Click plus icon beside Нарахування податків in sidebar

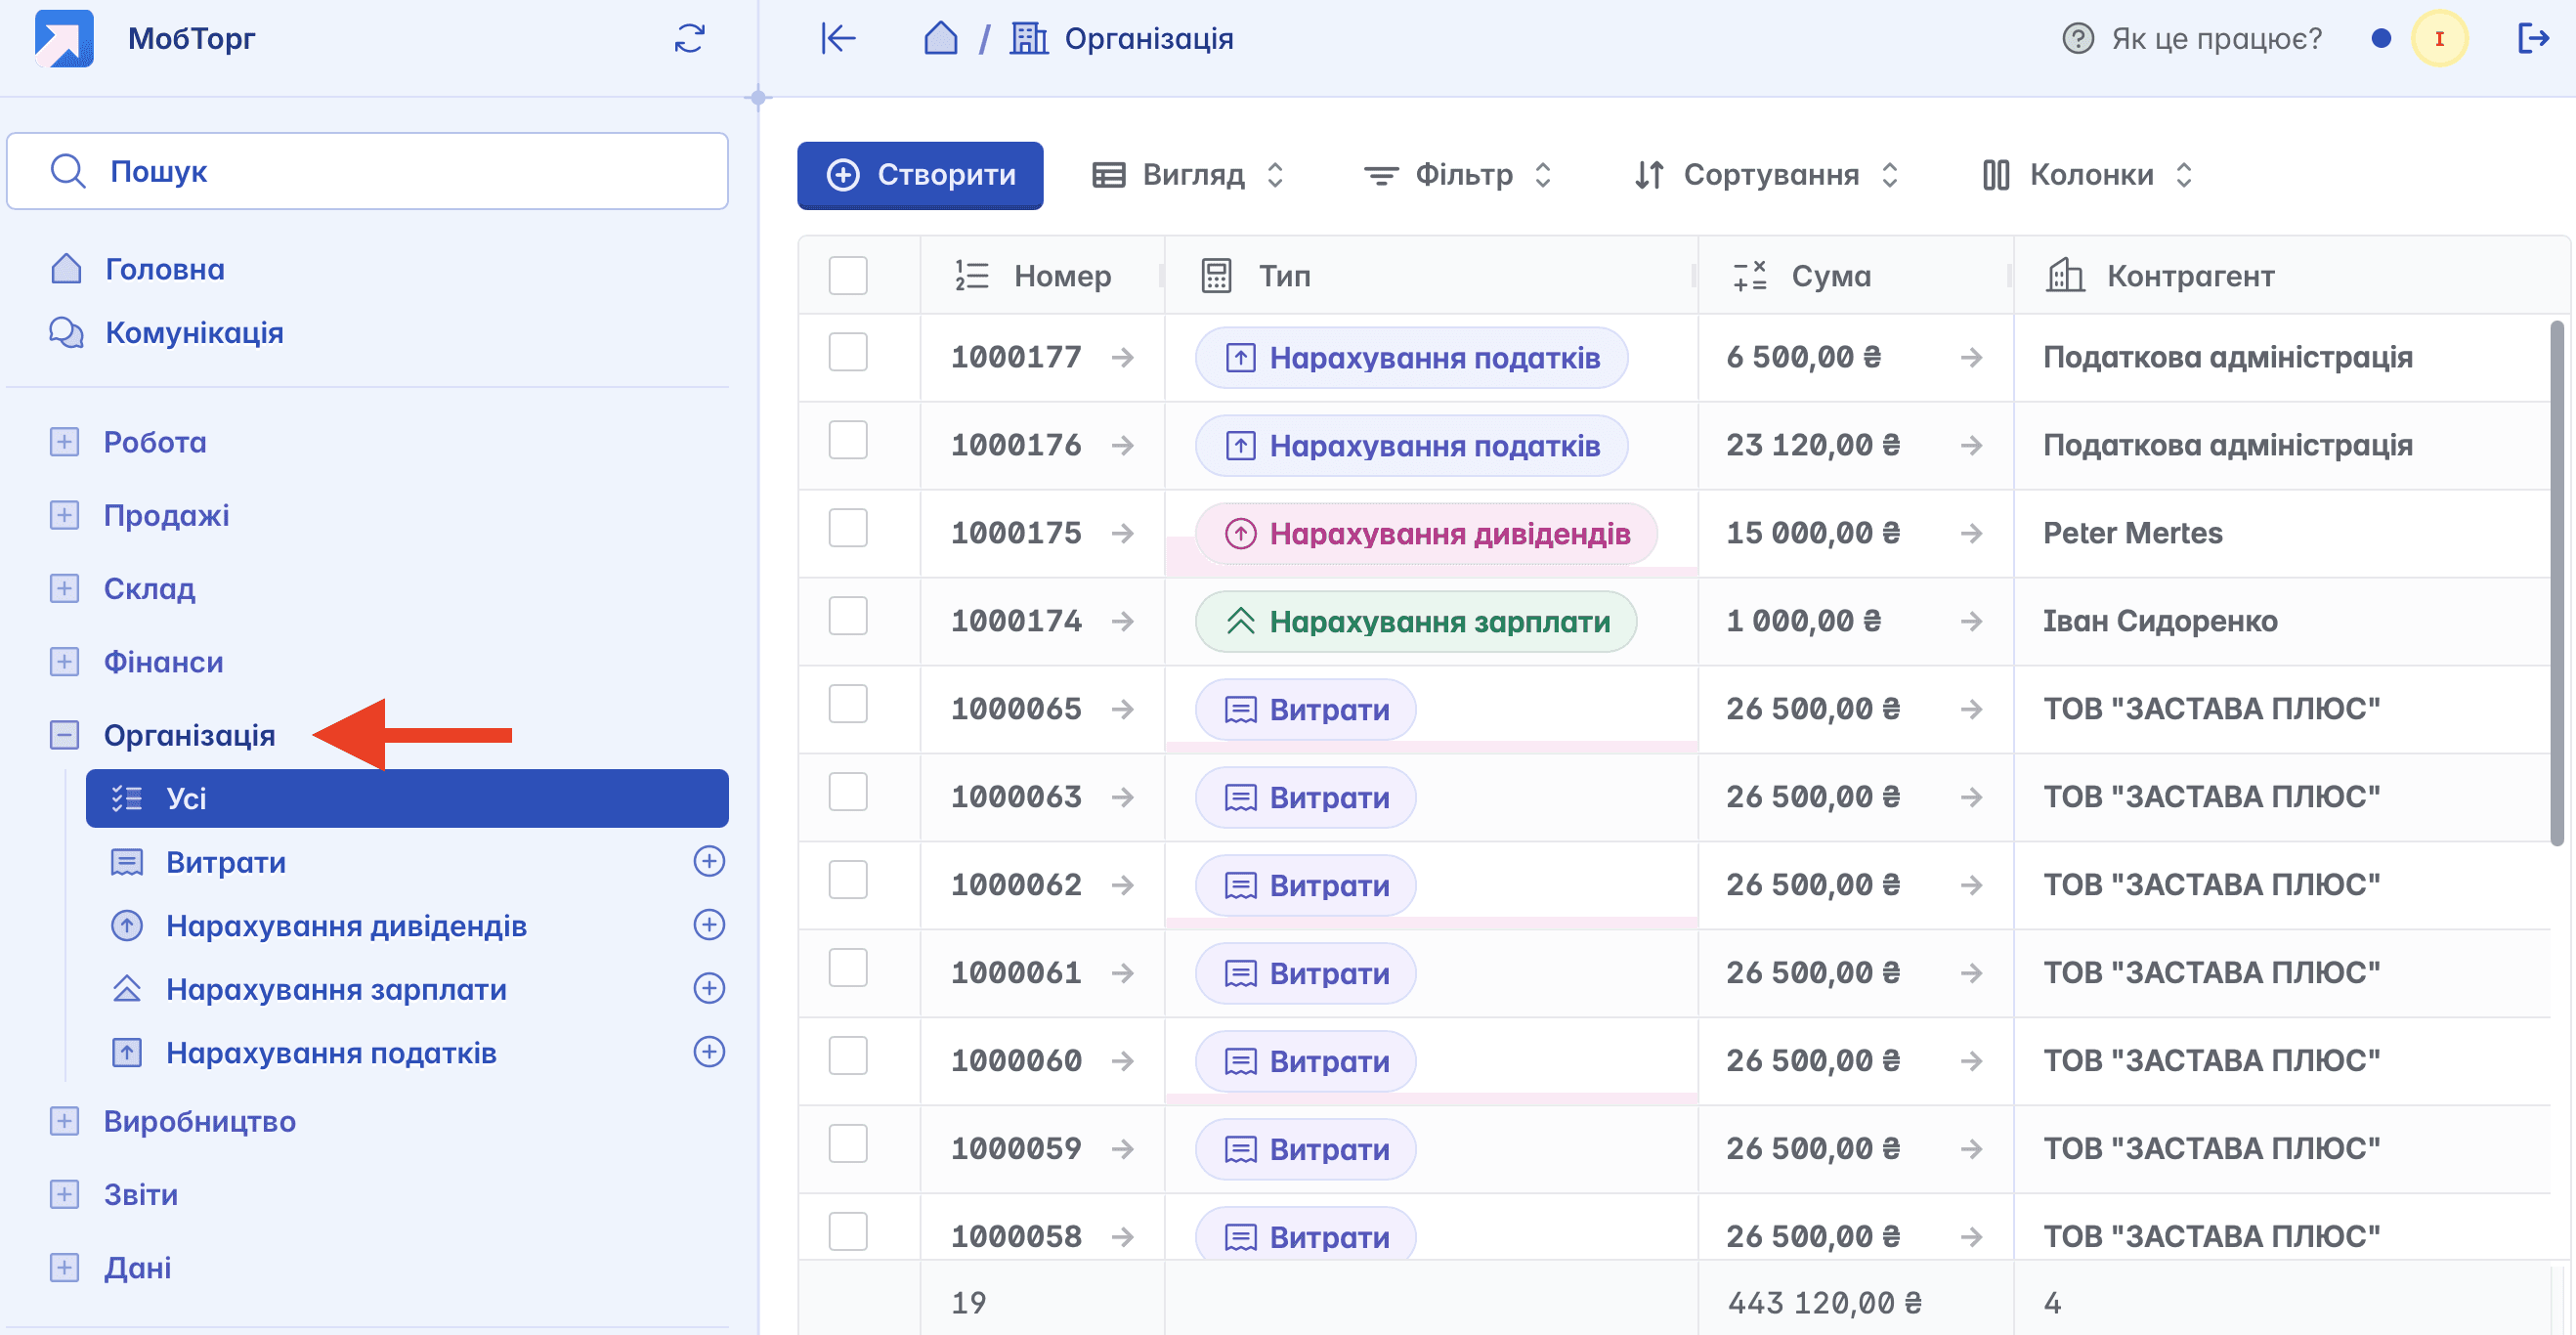pyautogui.click(x=709, y=1052)
